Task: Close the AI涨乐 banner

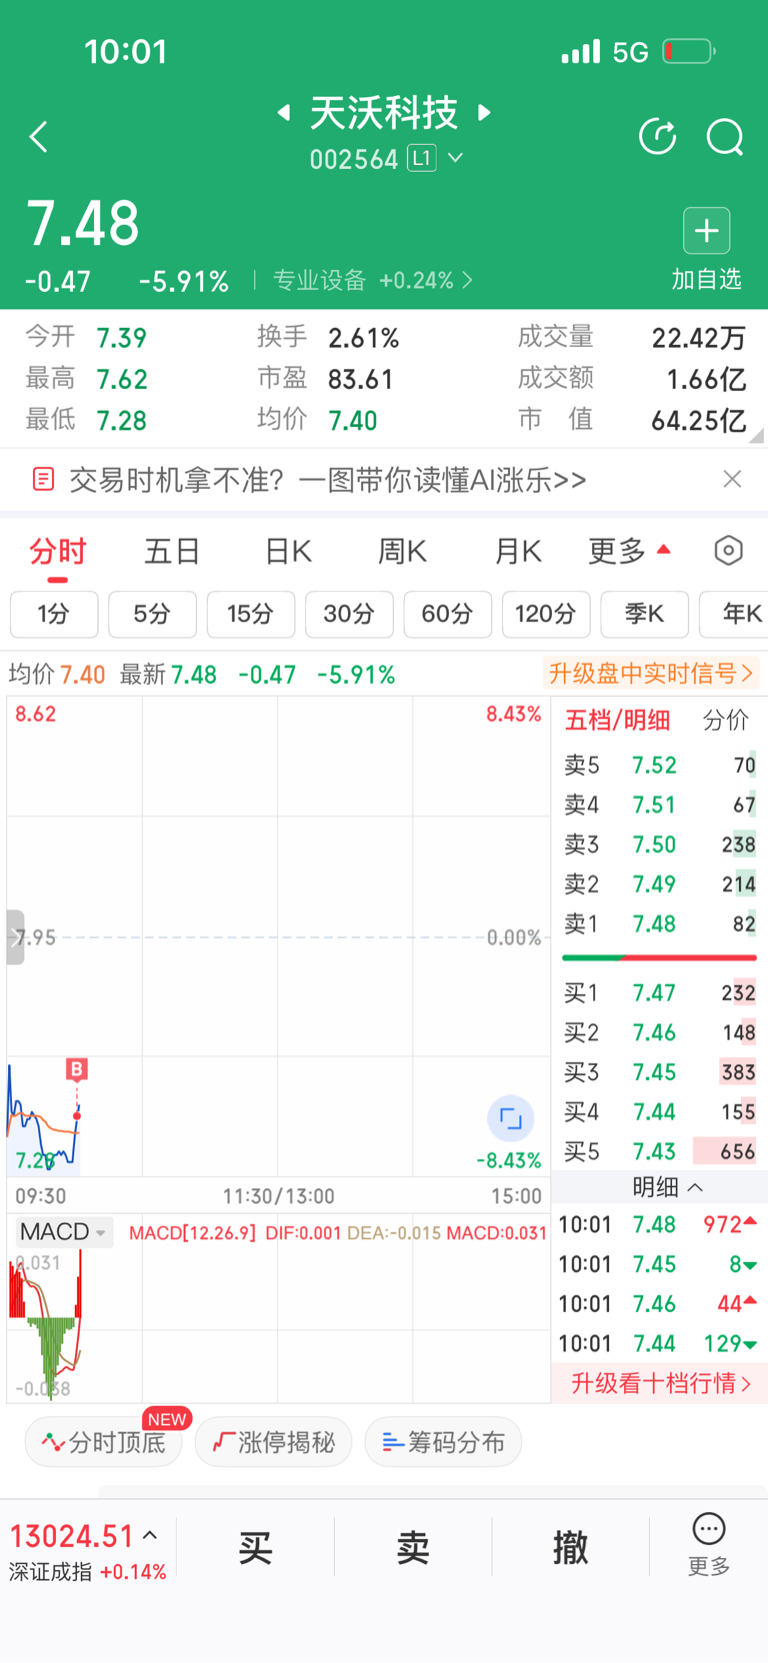Action: 732,479
